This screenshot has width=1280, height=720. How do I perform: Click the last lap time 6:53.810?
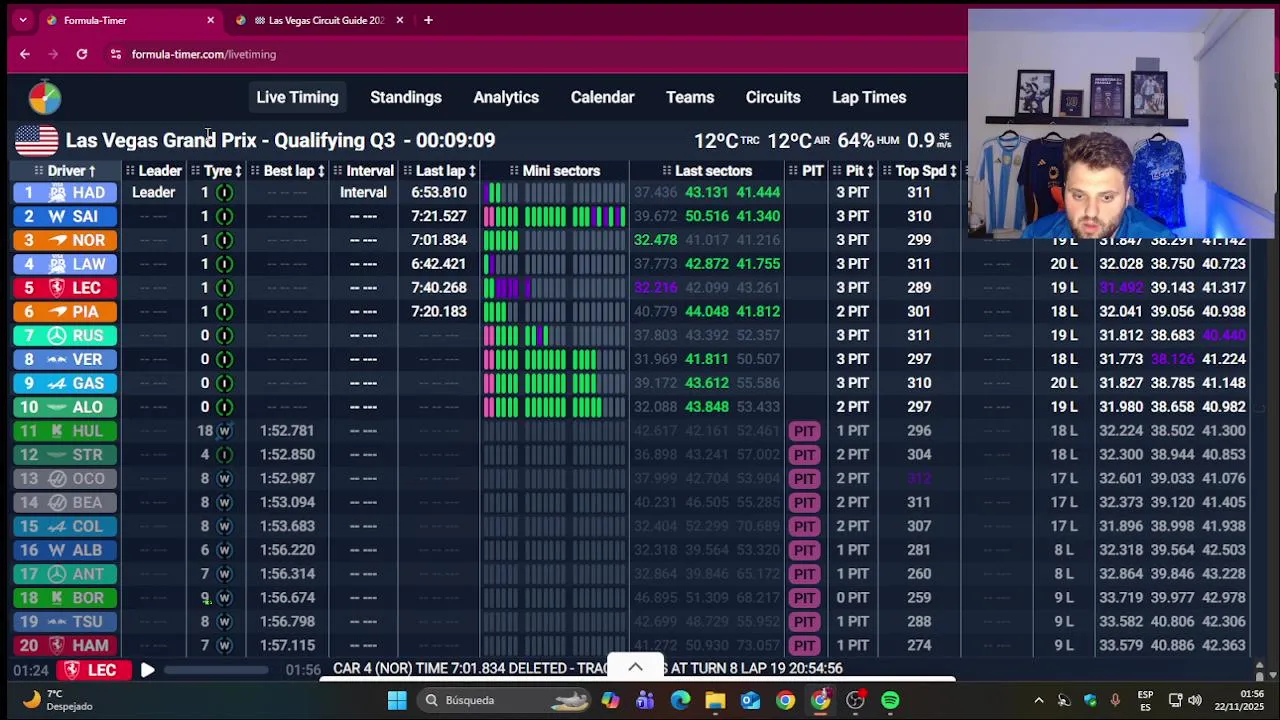tap(438, 193)
